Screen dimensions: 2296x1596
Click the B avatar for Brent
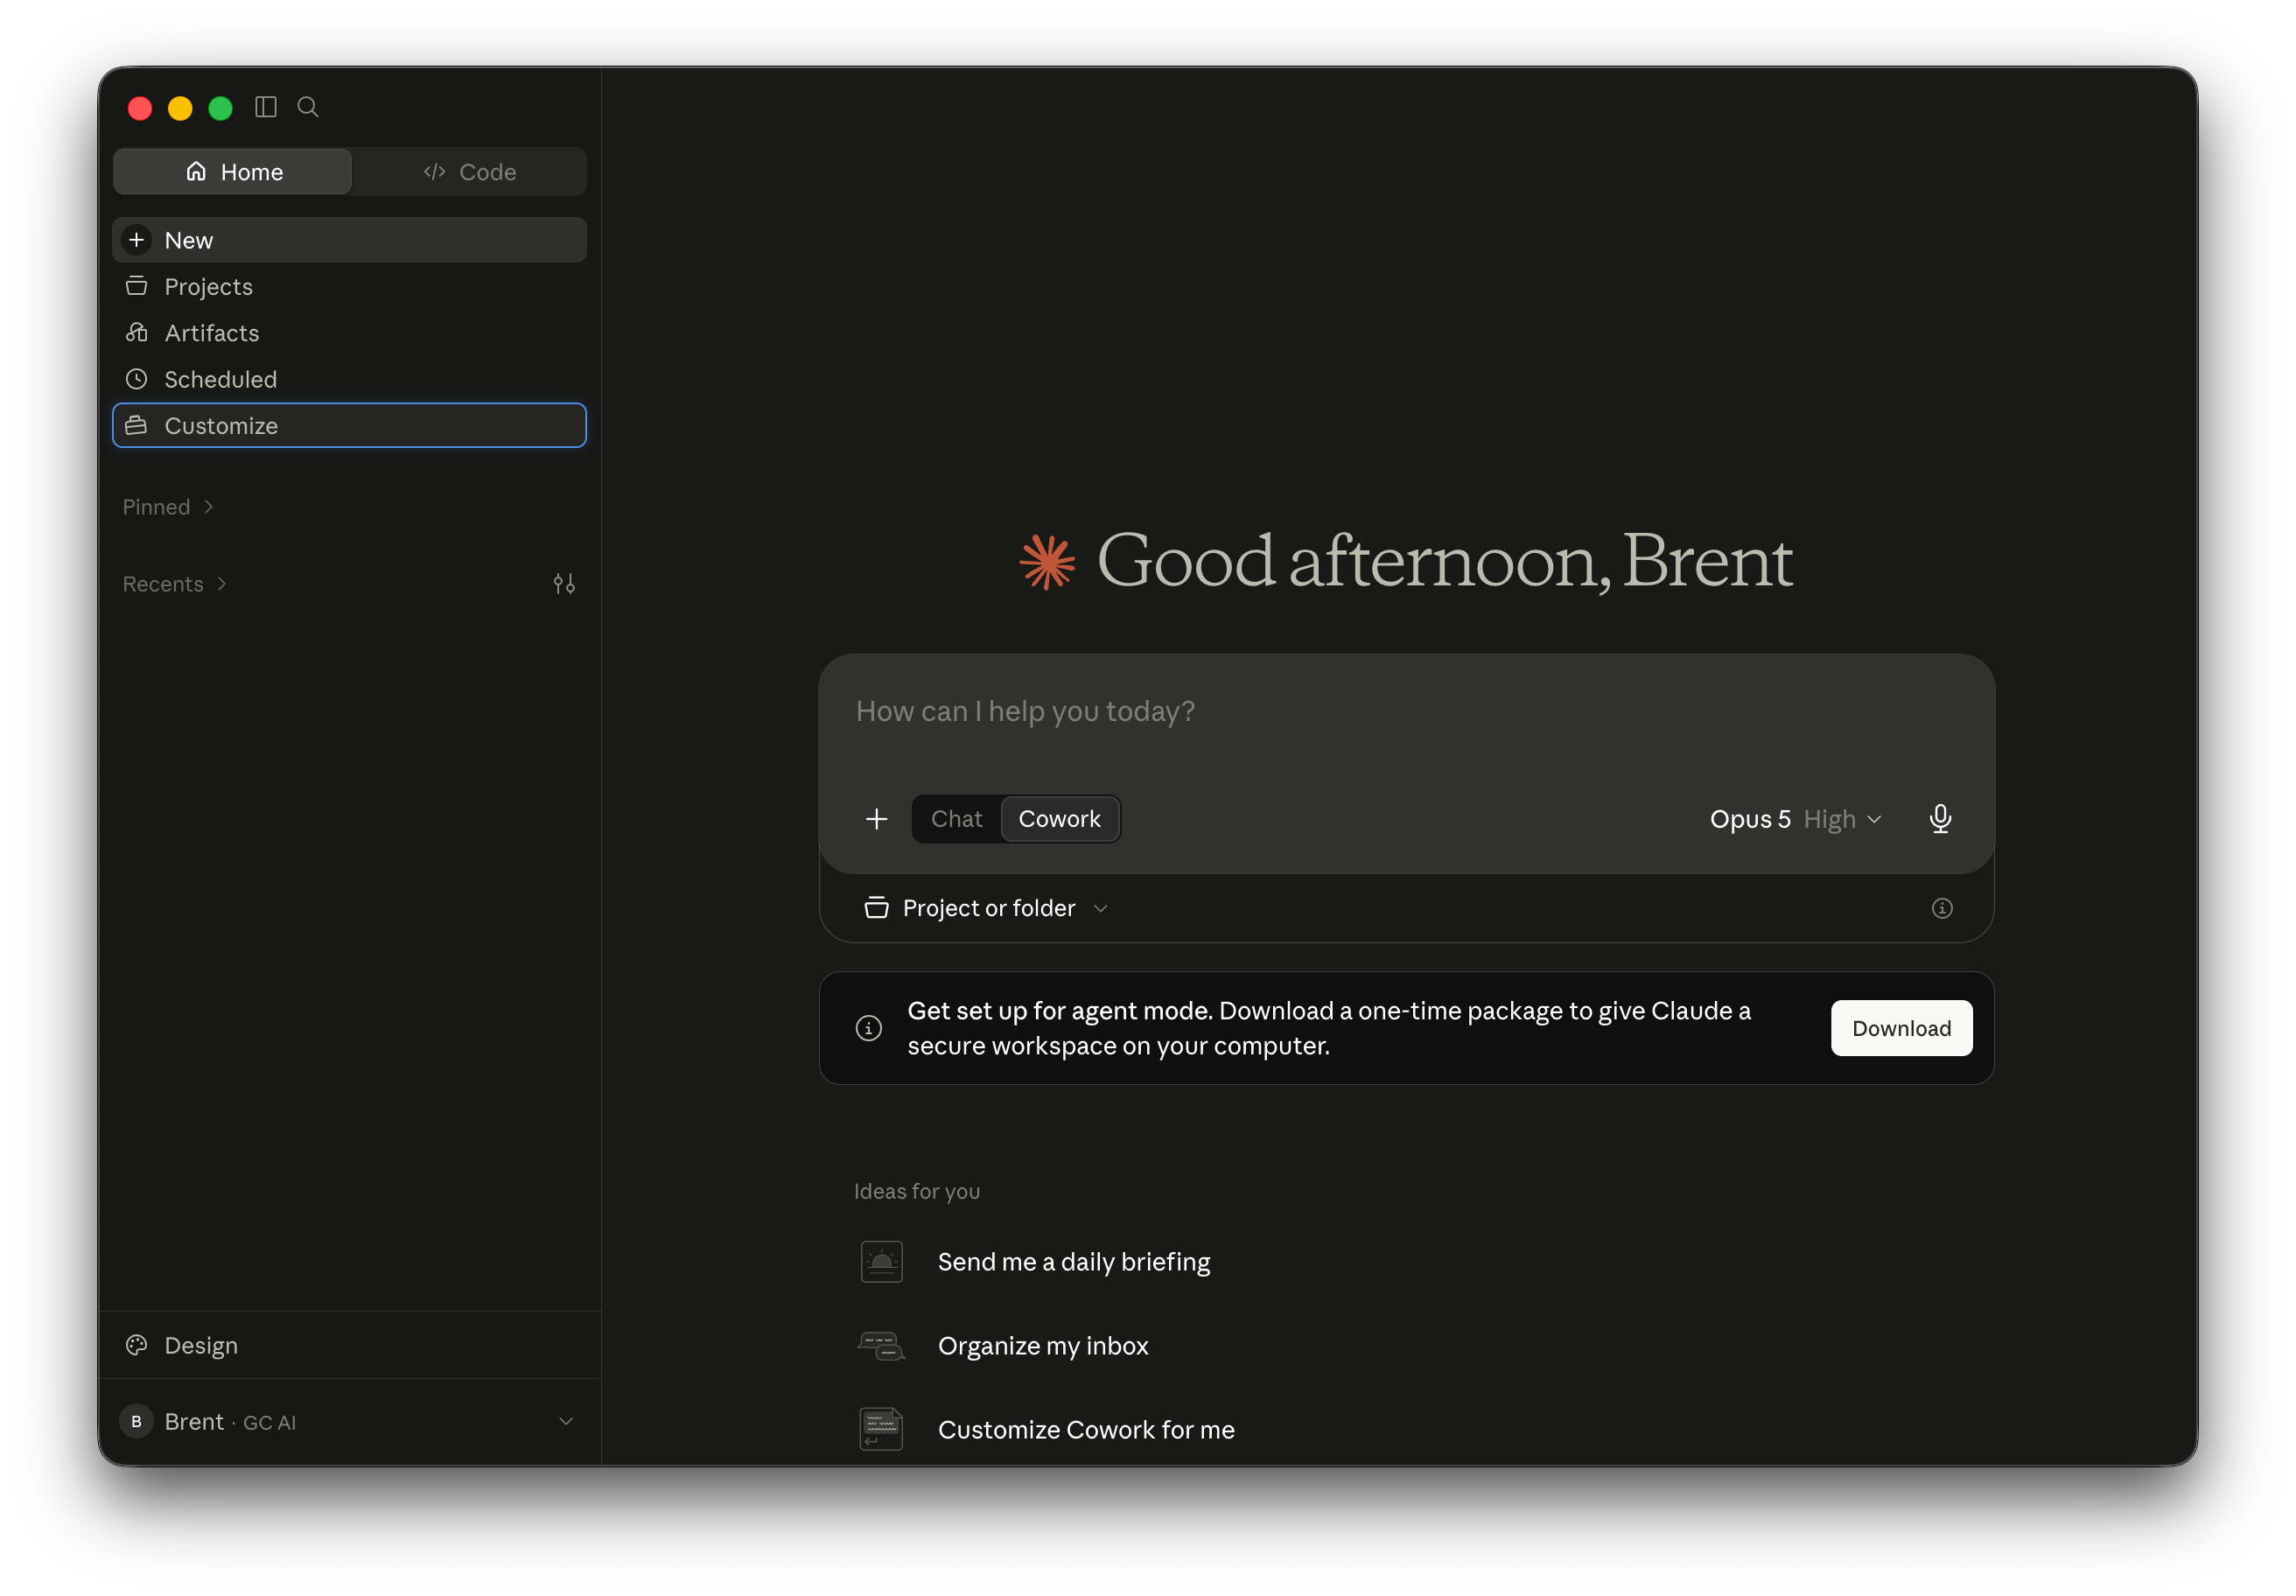click(x=137, y=1421)
